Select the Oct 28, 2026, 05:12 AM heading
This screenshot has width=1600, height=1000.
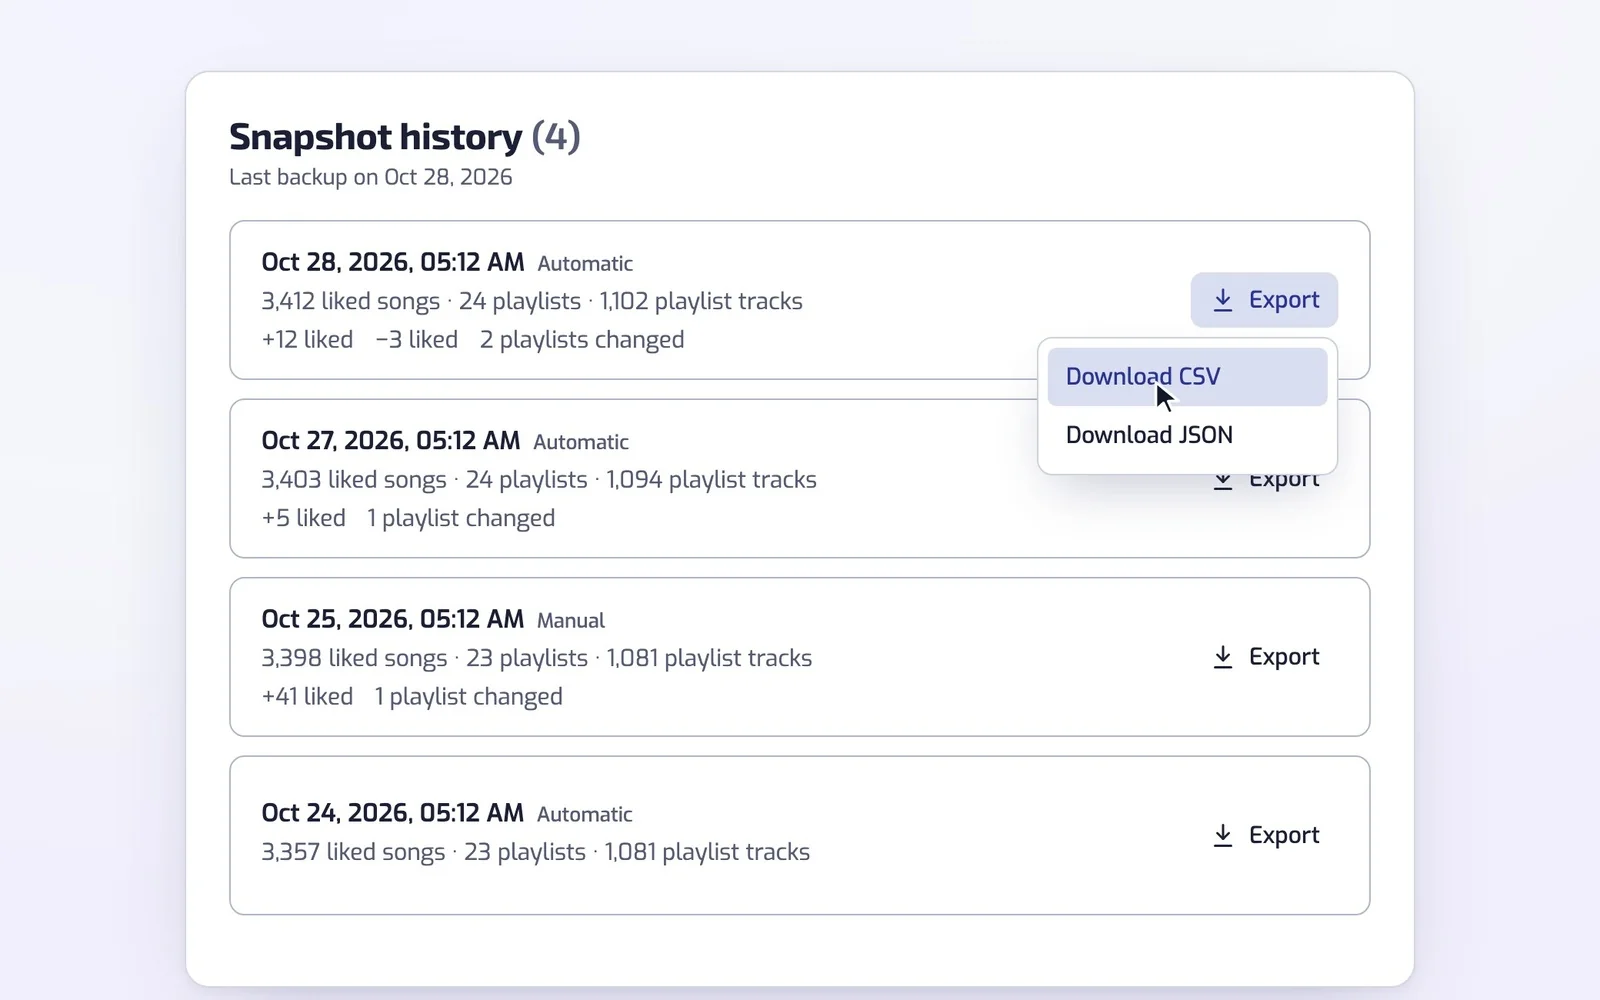tap(393, 263)
